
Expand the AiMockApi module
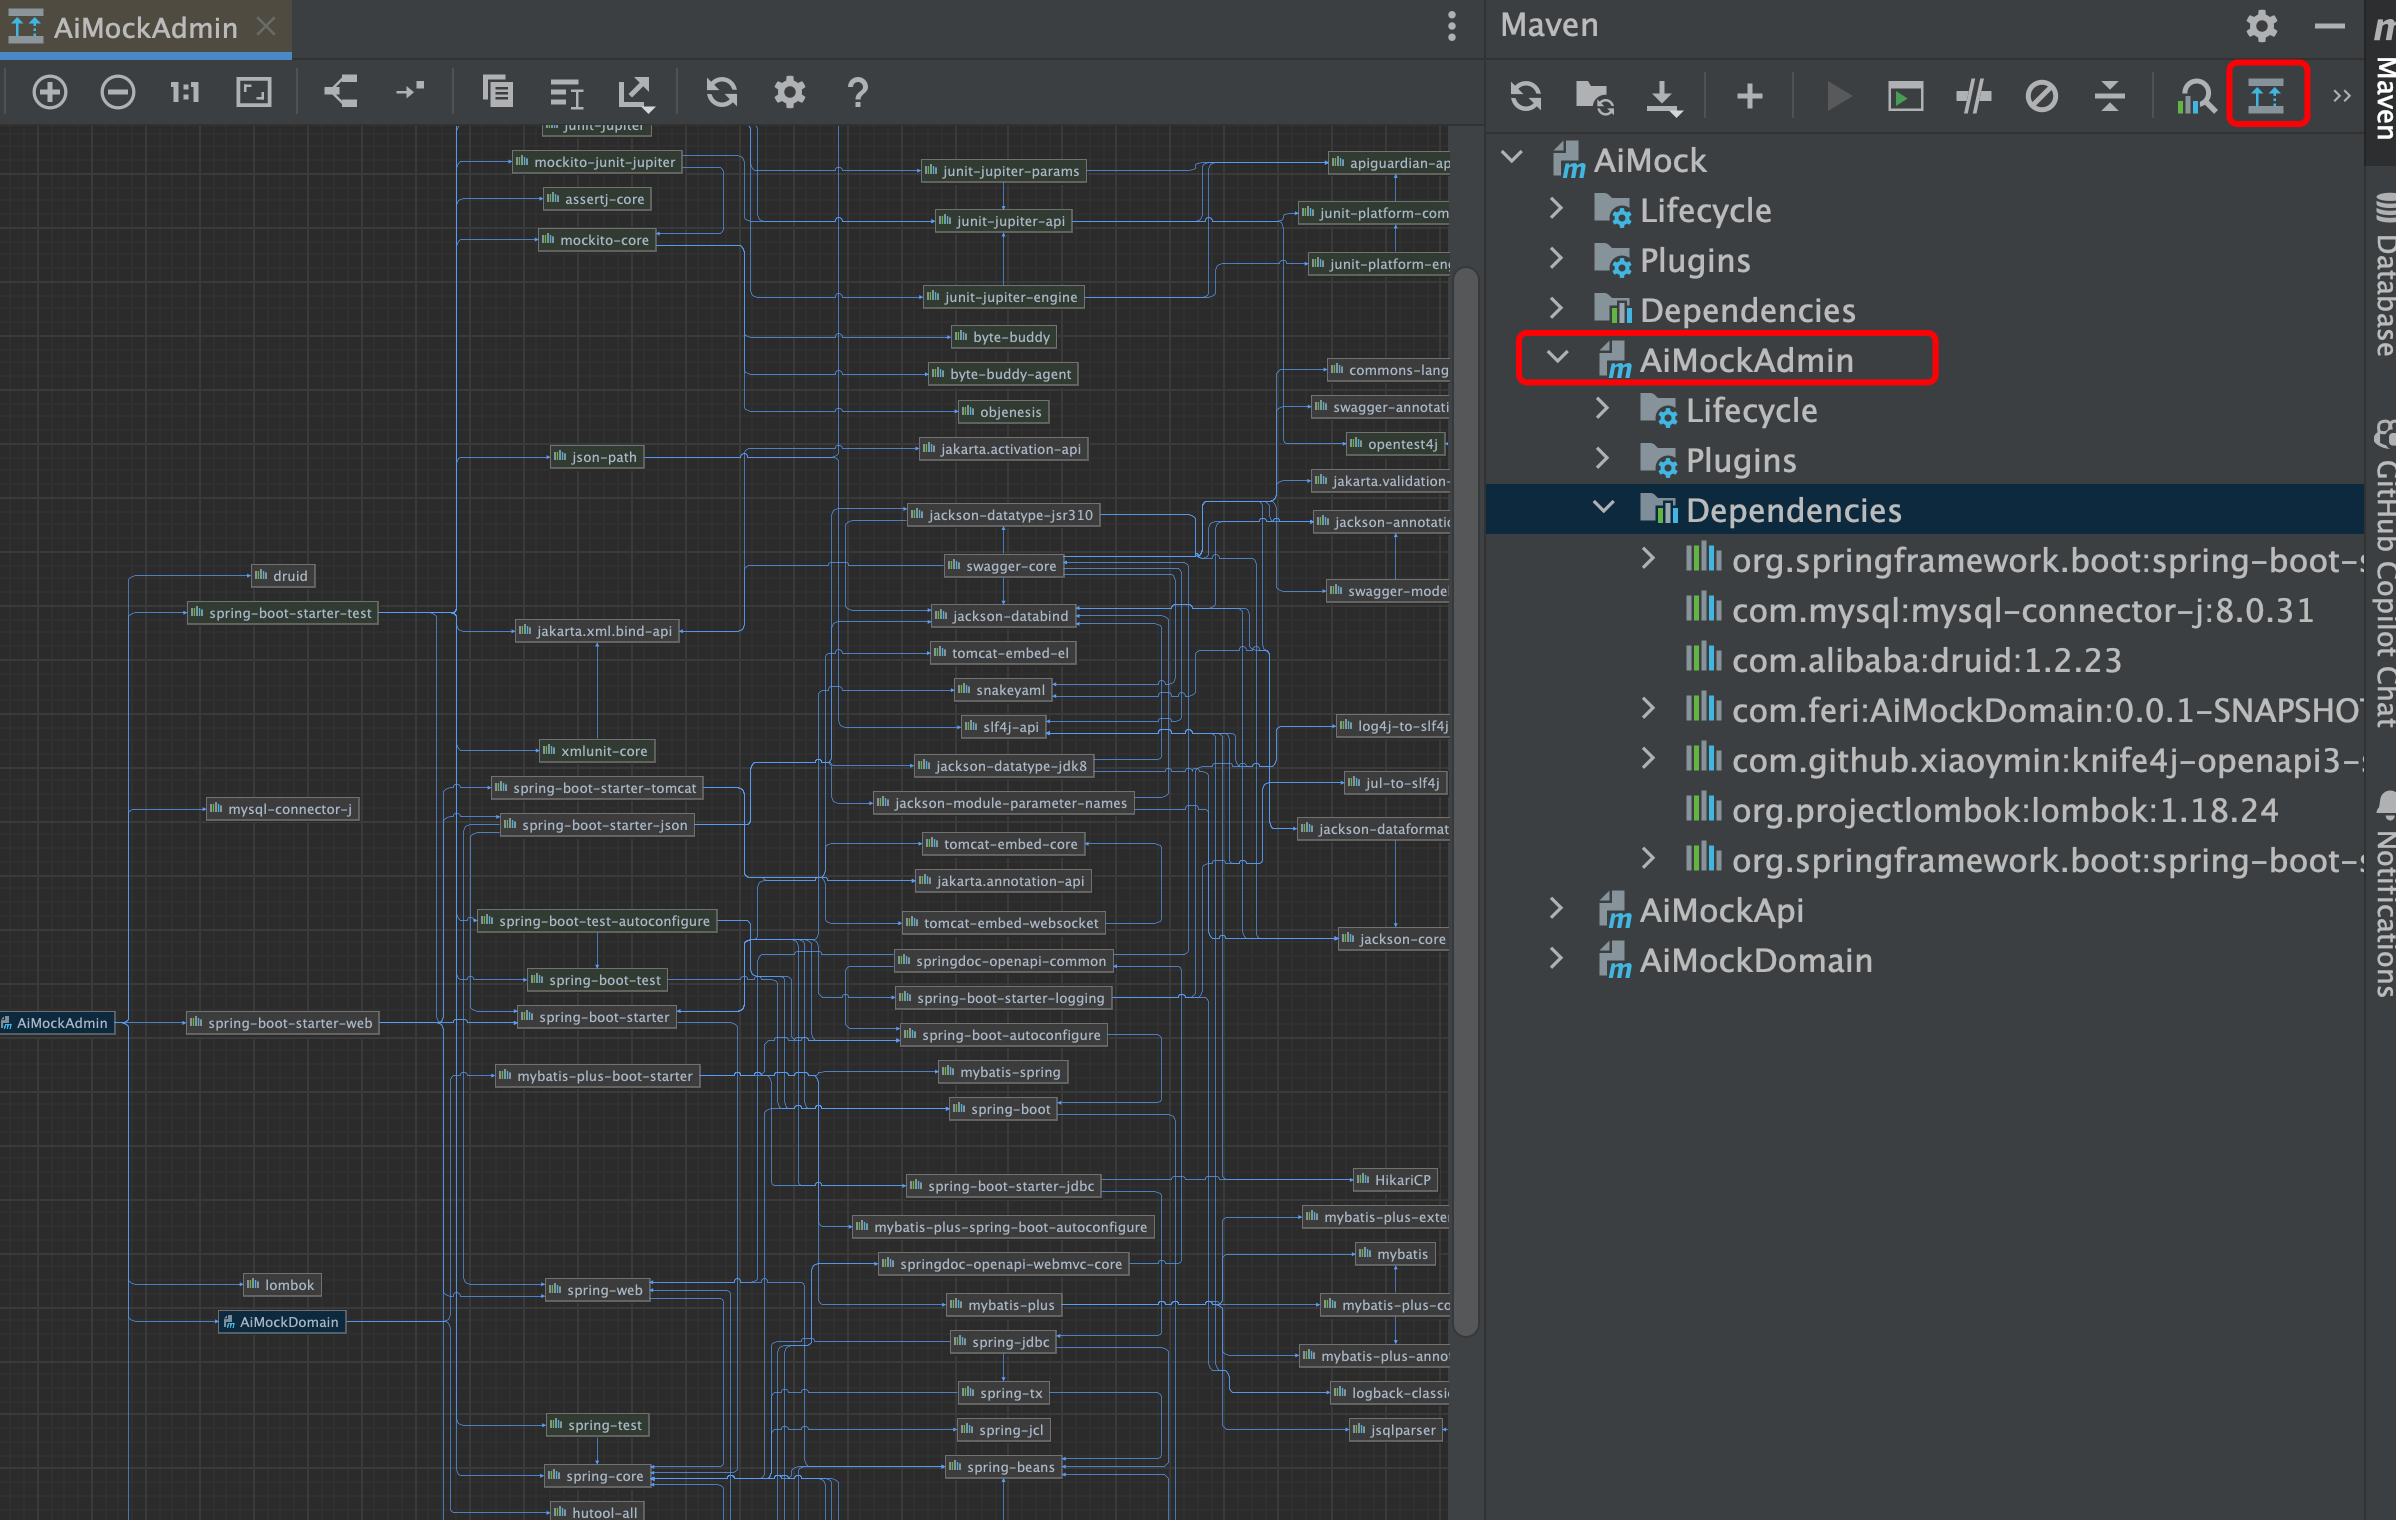(1556, 908)
